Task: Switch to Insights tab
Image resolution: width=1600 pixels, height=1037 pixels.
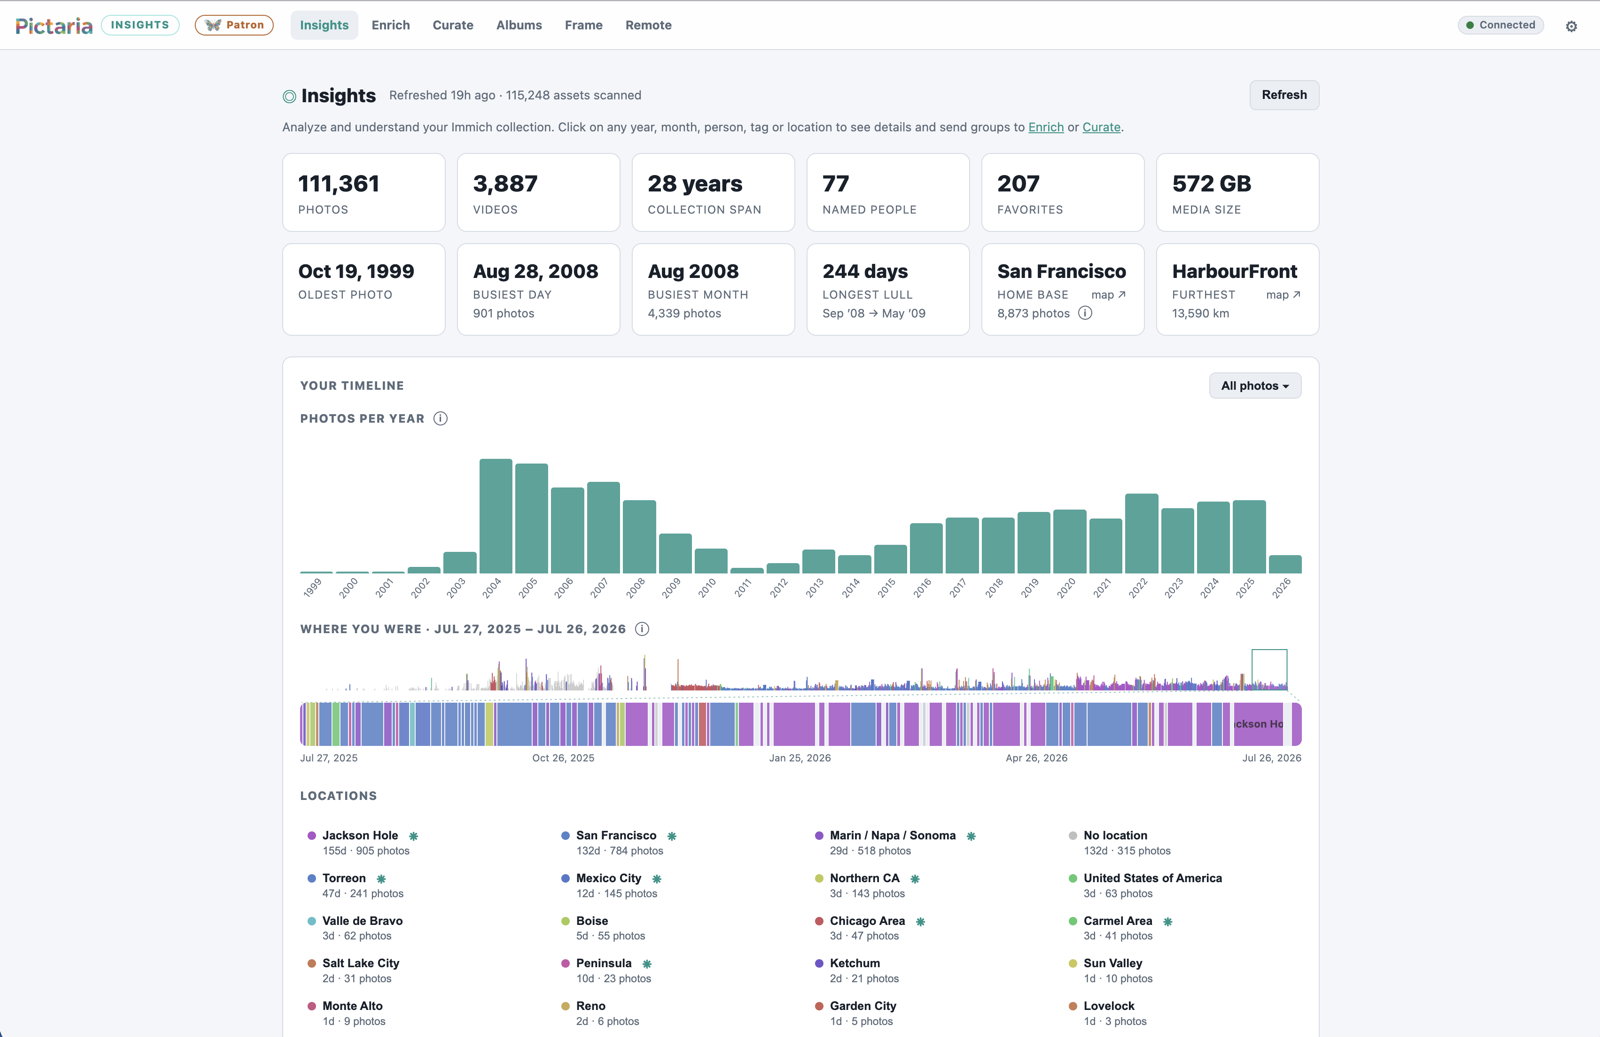Action: [x=324, y=25]
